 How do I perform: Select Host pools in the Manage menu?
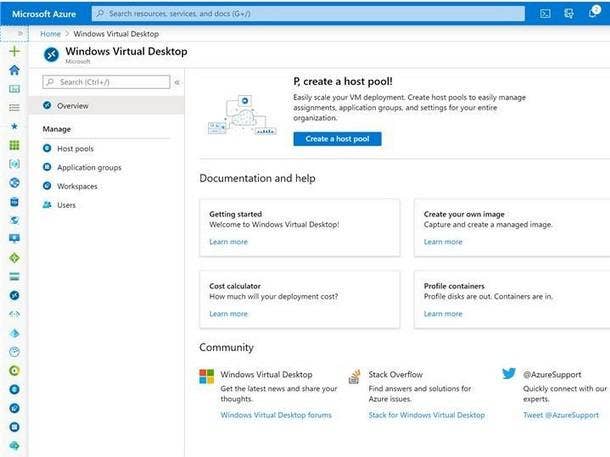point(75,148)
